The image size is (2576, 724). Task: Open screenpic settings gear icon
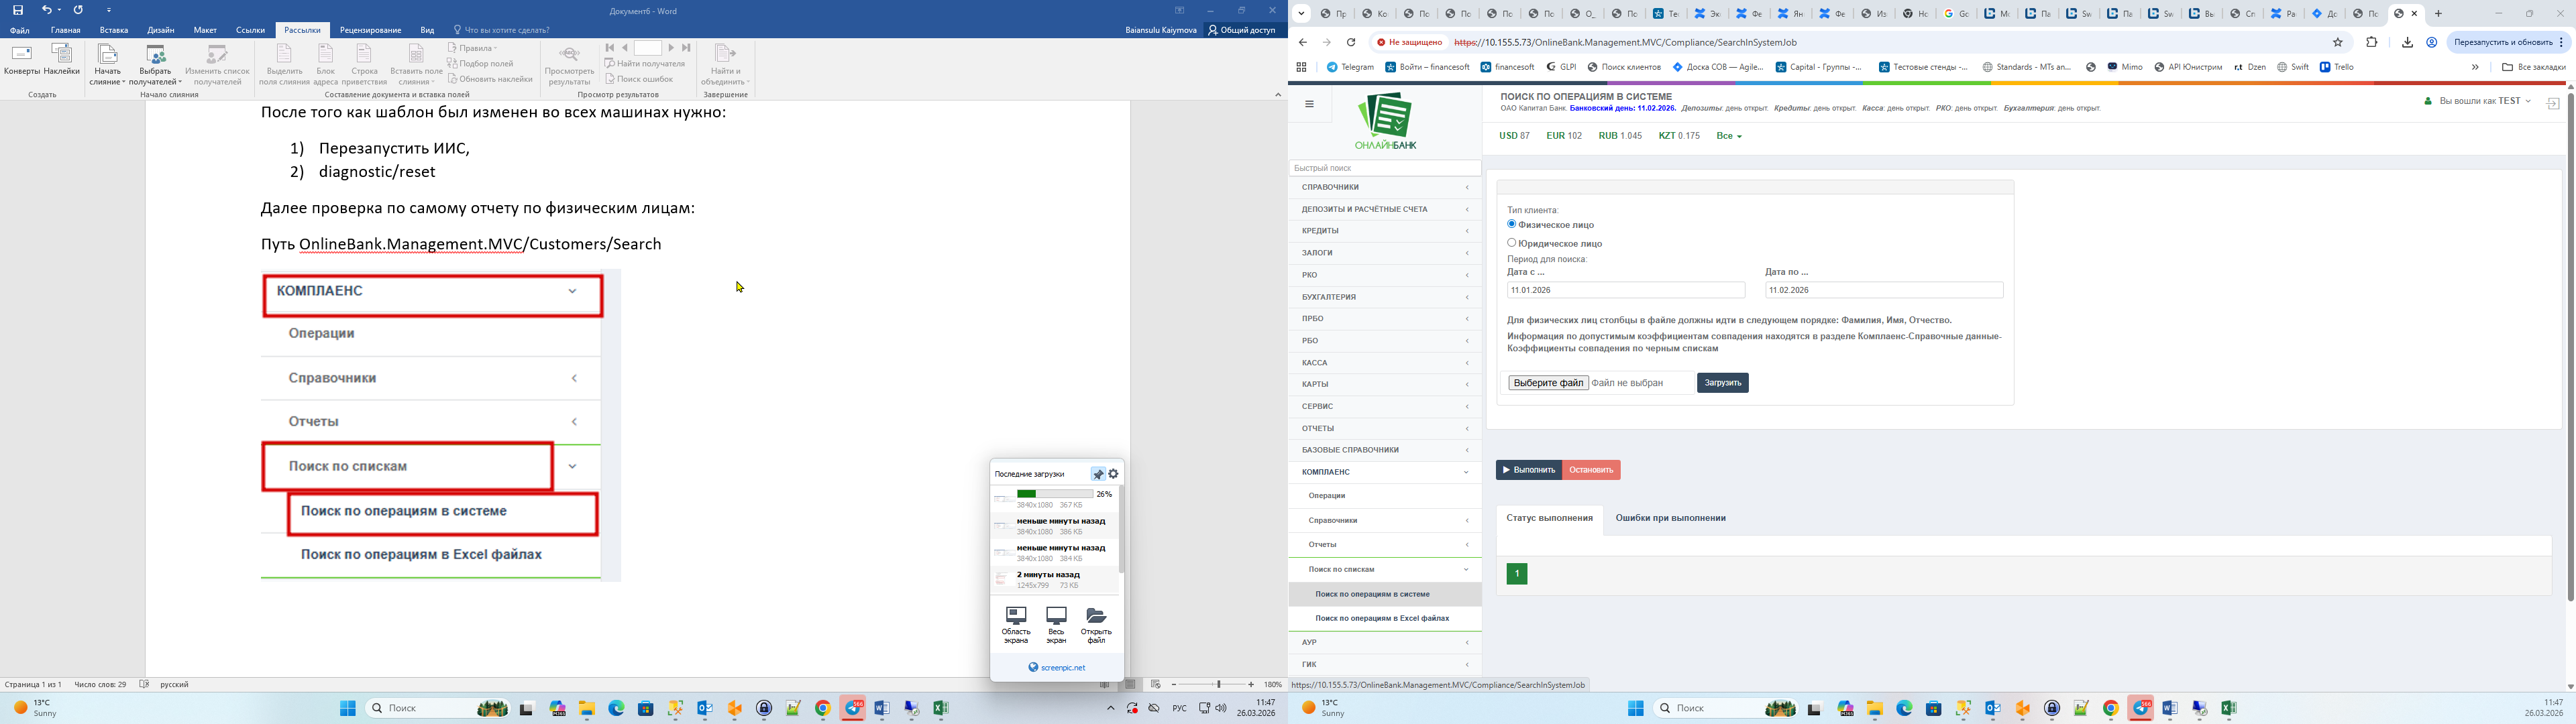coord(1114,474)
